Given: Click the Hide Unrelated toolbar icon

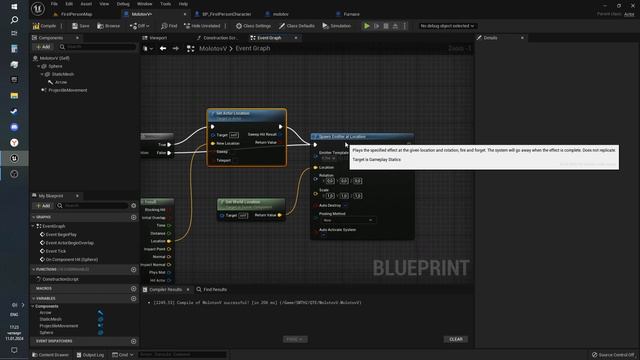Looking at the screenshot, I should tap(187, 26).
